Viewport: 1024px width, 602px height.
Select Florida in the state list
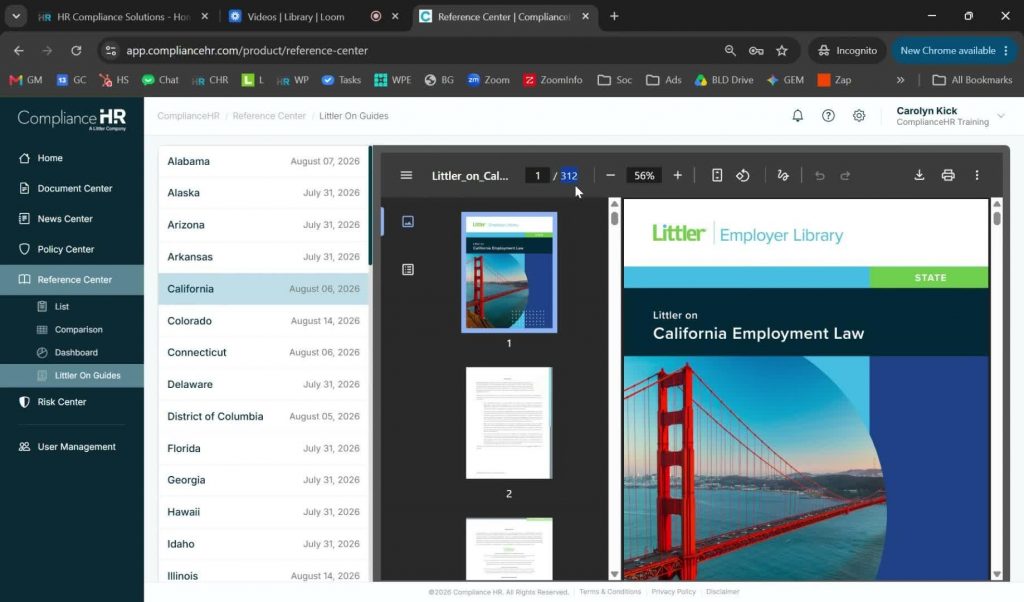263,448
